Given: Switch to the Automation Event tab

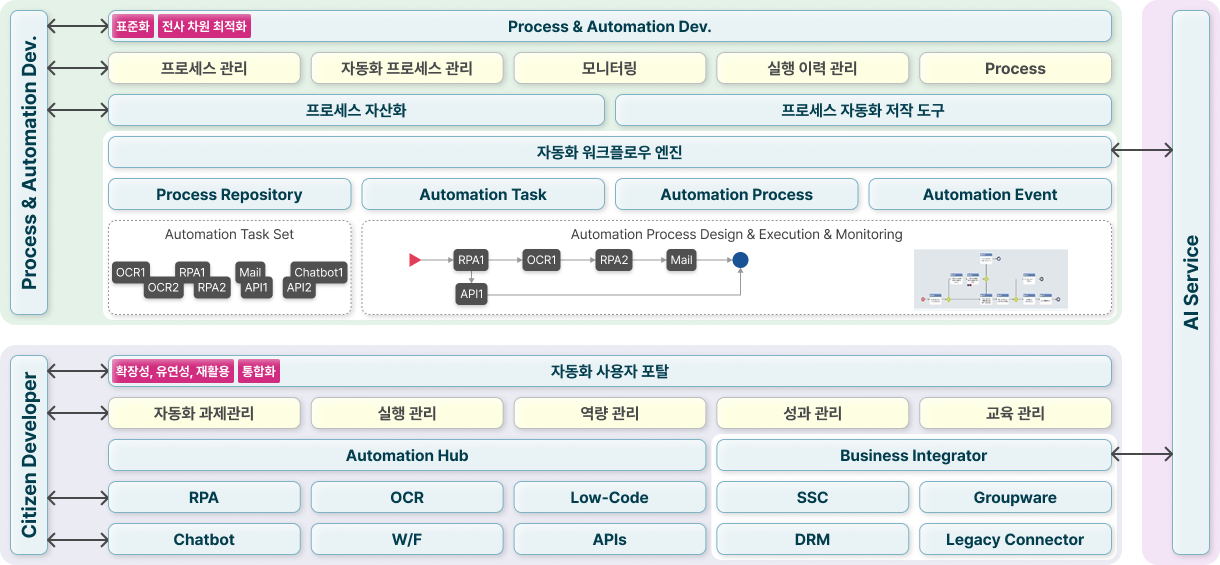Looking at the screenshot, I should (989, 194).
